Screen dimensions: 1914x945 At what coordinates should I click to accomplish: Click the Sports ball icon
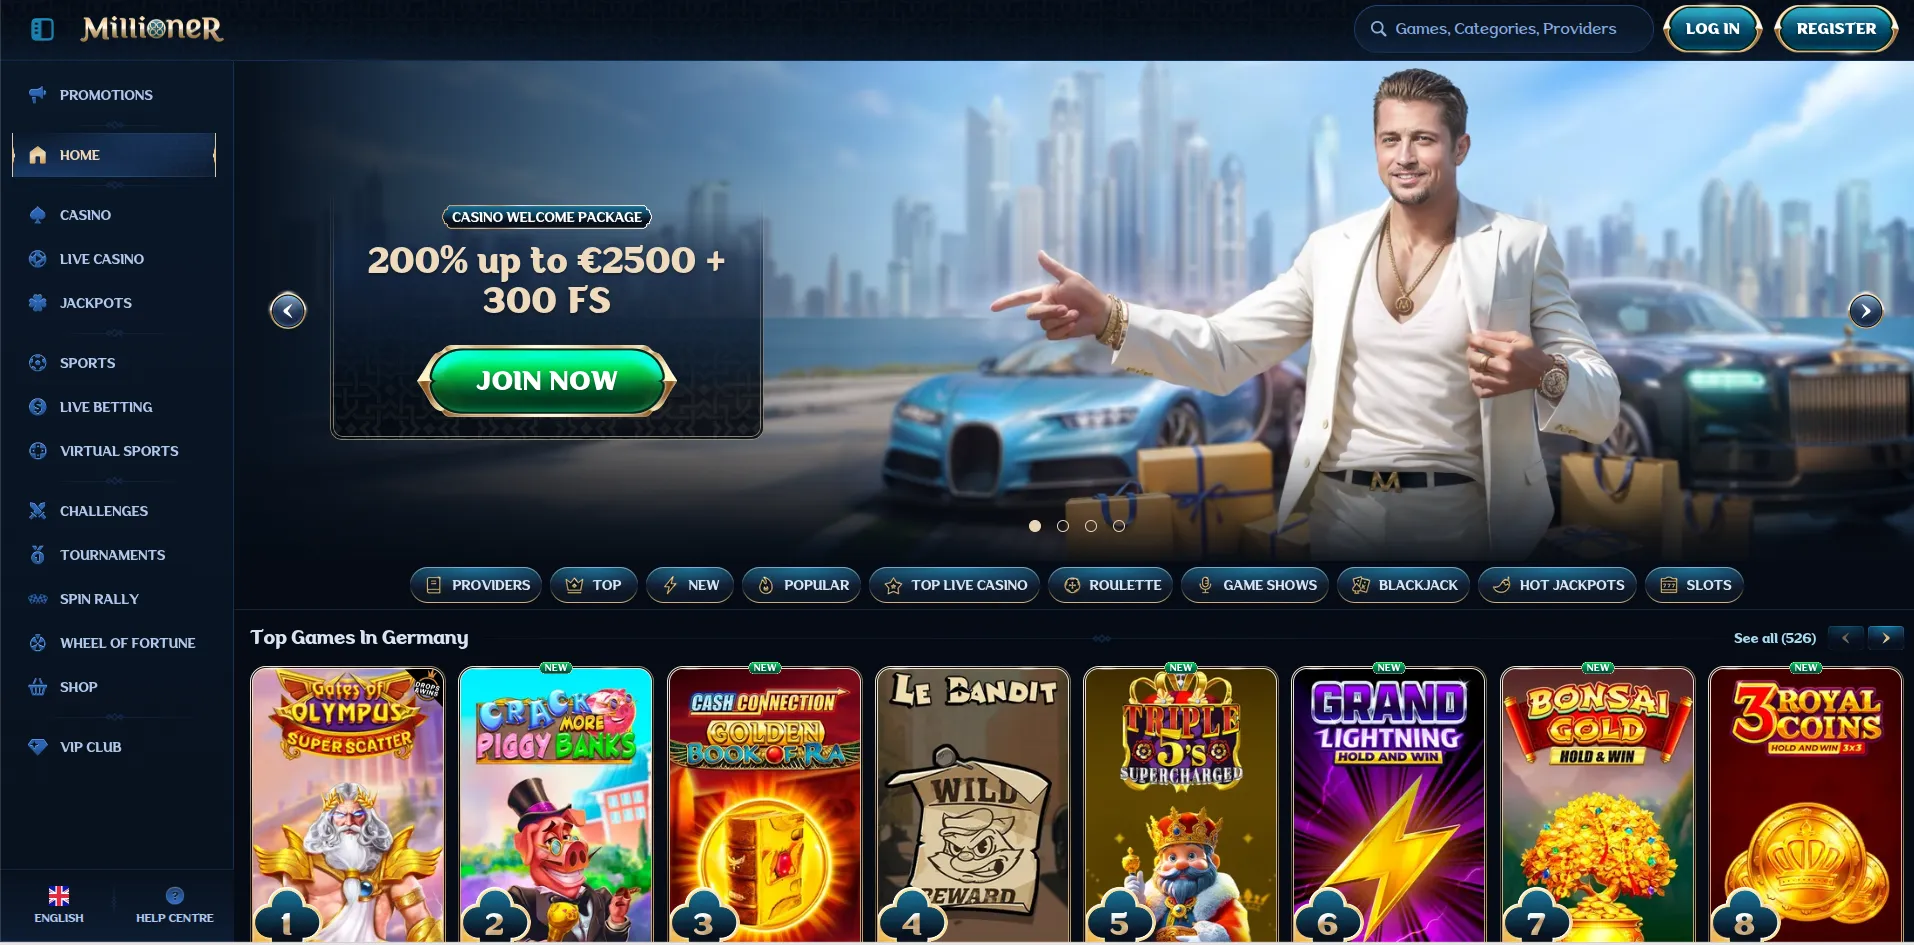point(38,363)
